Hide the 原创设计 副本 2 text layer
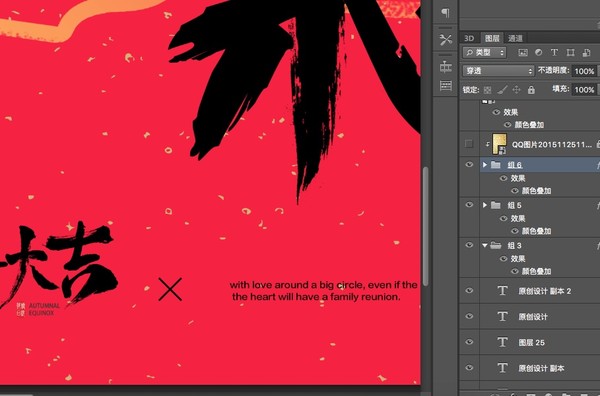Image resolution: width=600 pixels, height=396 pixels. click(469, 290)
